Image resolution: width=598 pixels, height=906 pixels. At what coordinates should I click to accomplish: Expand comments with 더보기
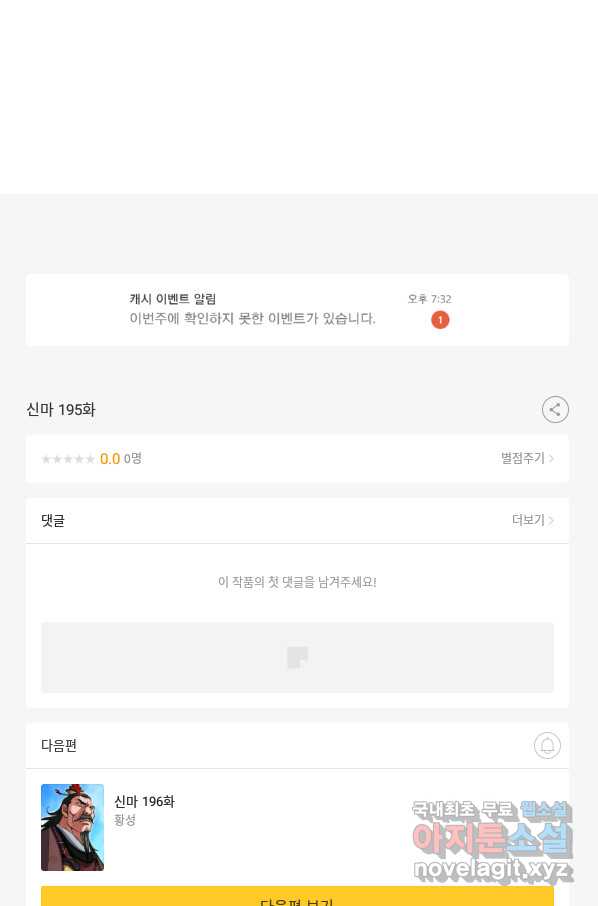tap(528, 520)
